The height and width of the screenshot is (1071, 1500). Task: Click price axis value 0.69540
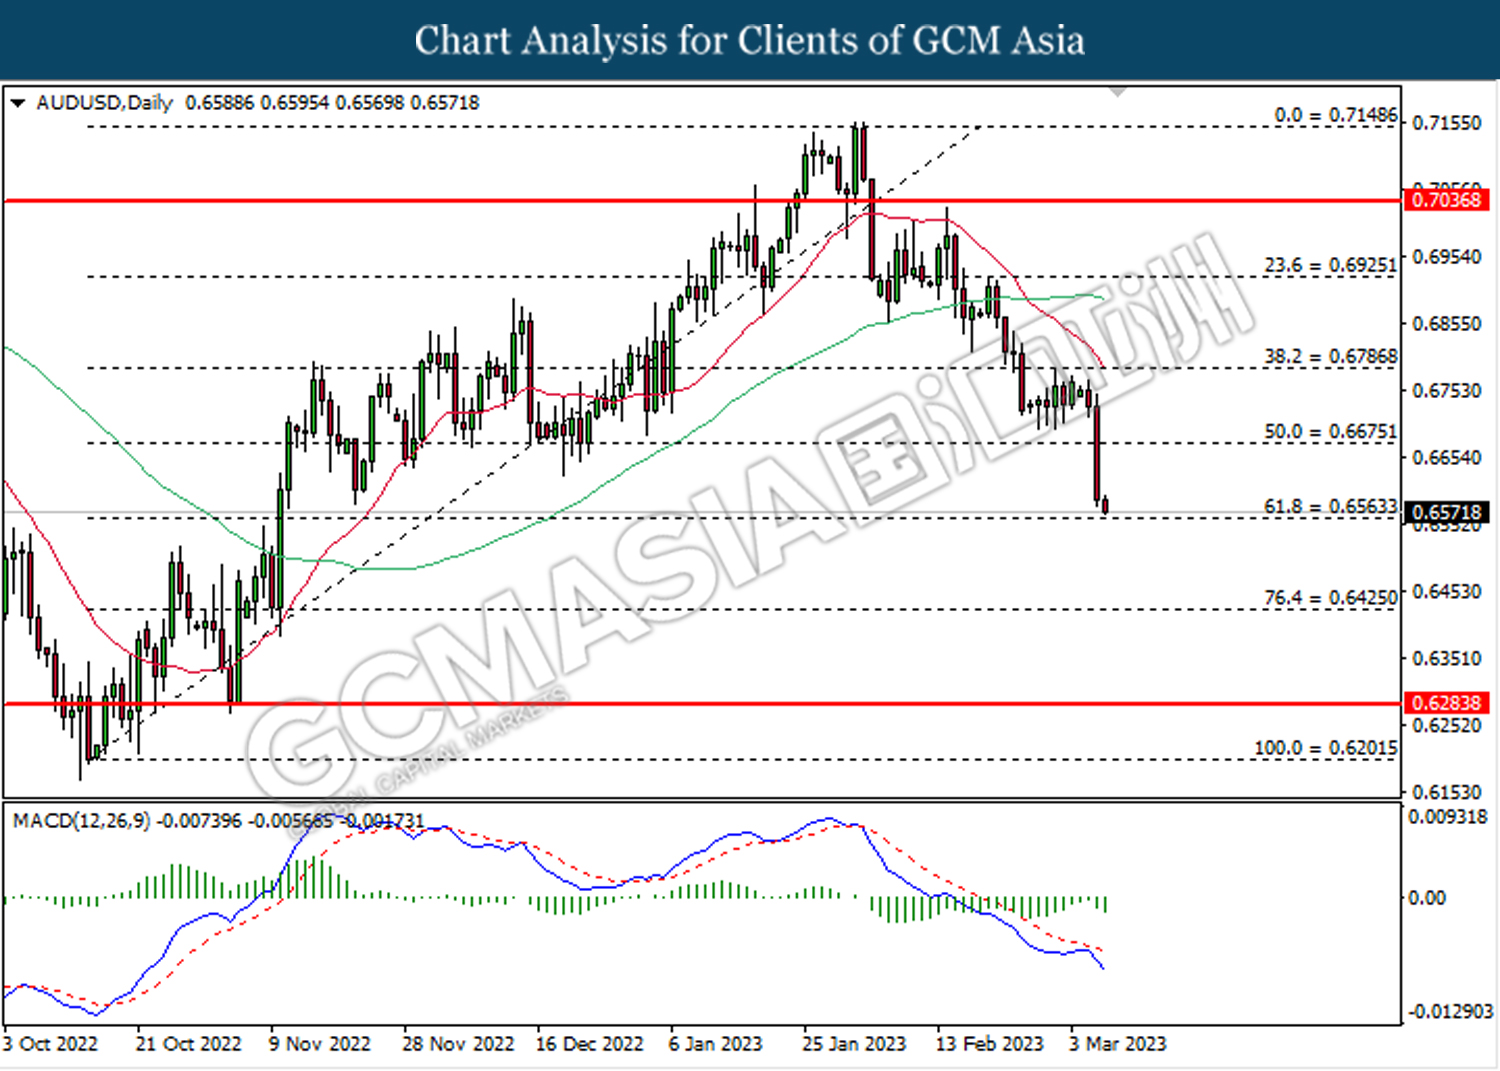coord(1446,257)
